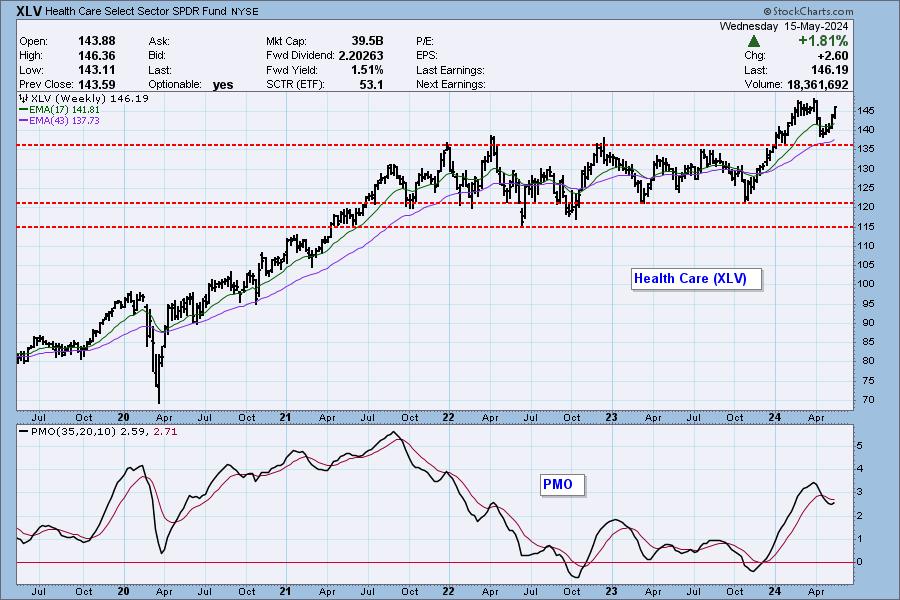Click the NYSE exchange label
Screen dimensions: 900x600
click(x=245, y=12)
